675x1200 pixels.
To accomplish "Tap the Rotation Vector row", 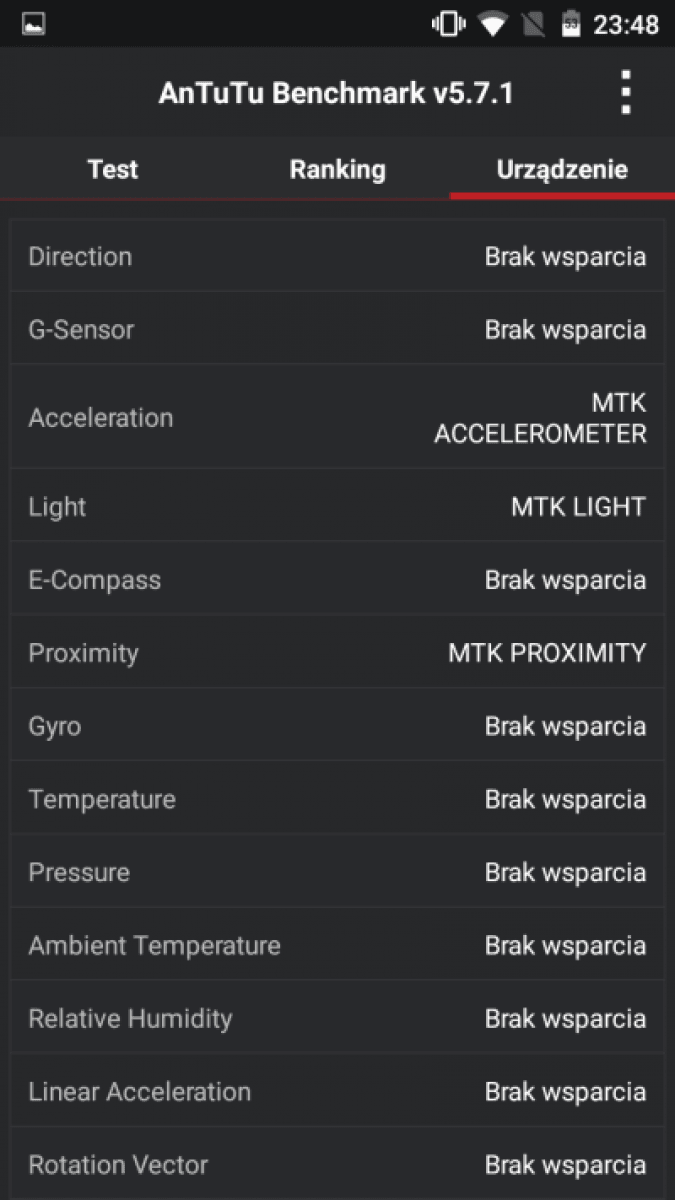I will point(337,1165).
